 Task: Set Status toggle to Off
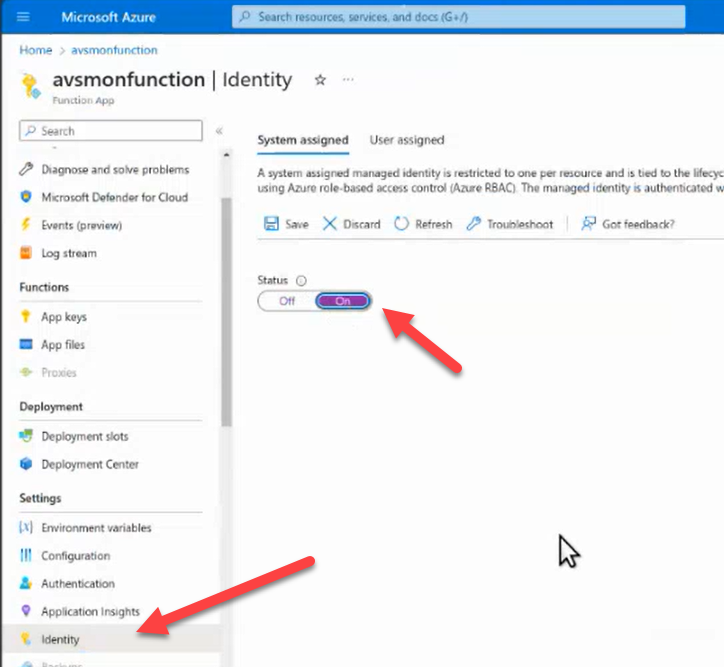point(287,301)
